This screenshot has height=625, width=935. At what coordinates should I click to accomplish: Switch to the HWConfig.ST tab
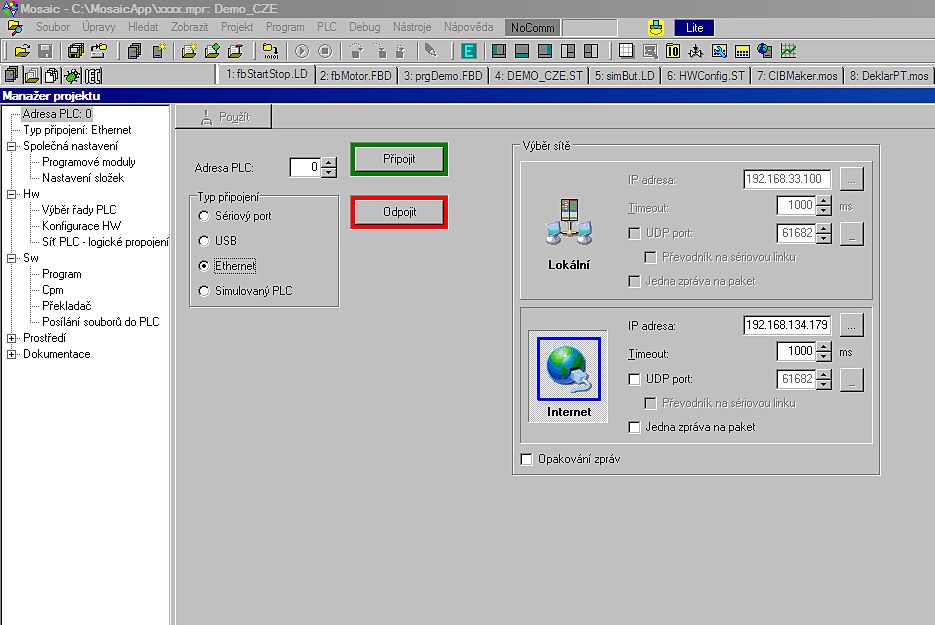[705, 75]
